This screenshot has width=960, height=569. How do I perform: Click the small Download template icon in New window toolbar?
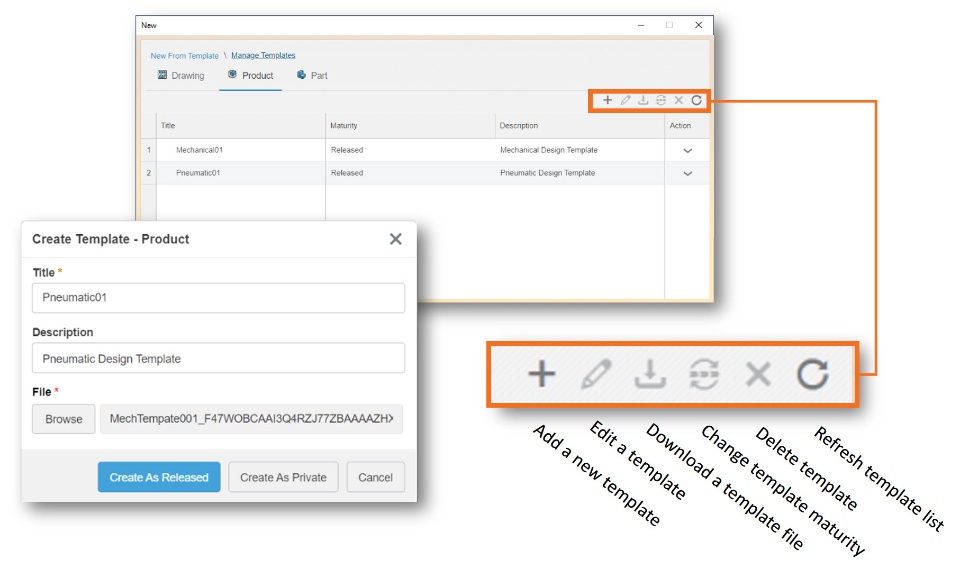pyautogui.click(x=643, y=100)
